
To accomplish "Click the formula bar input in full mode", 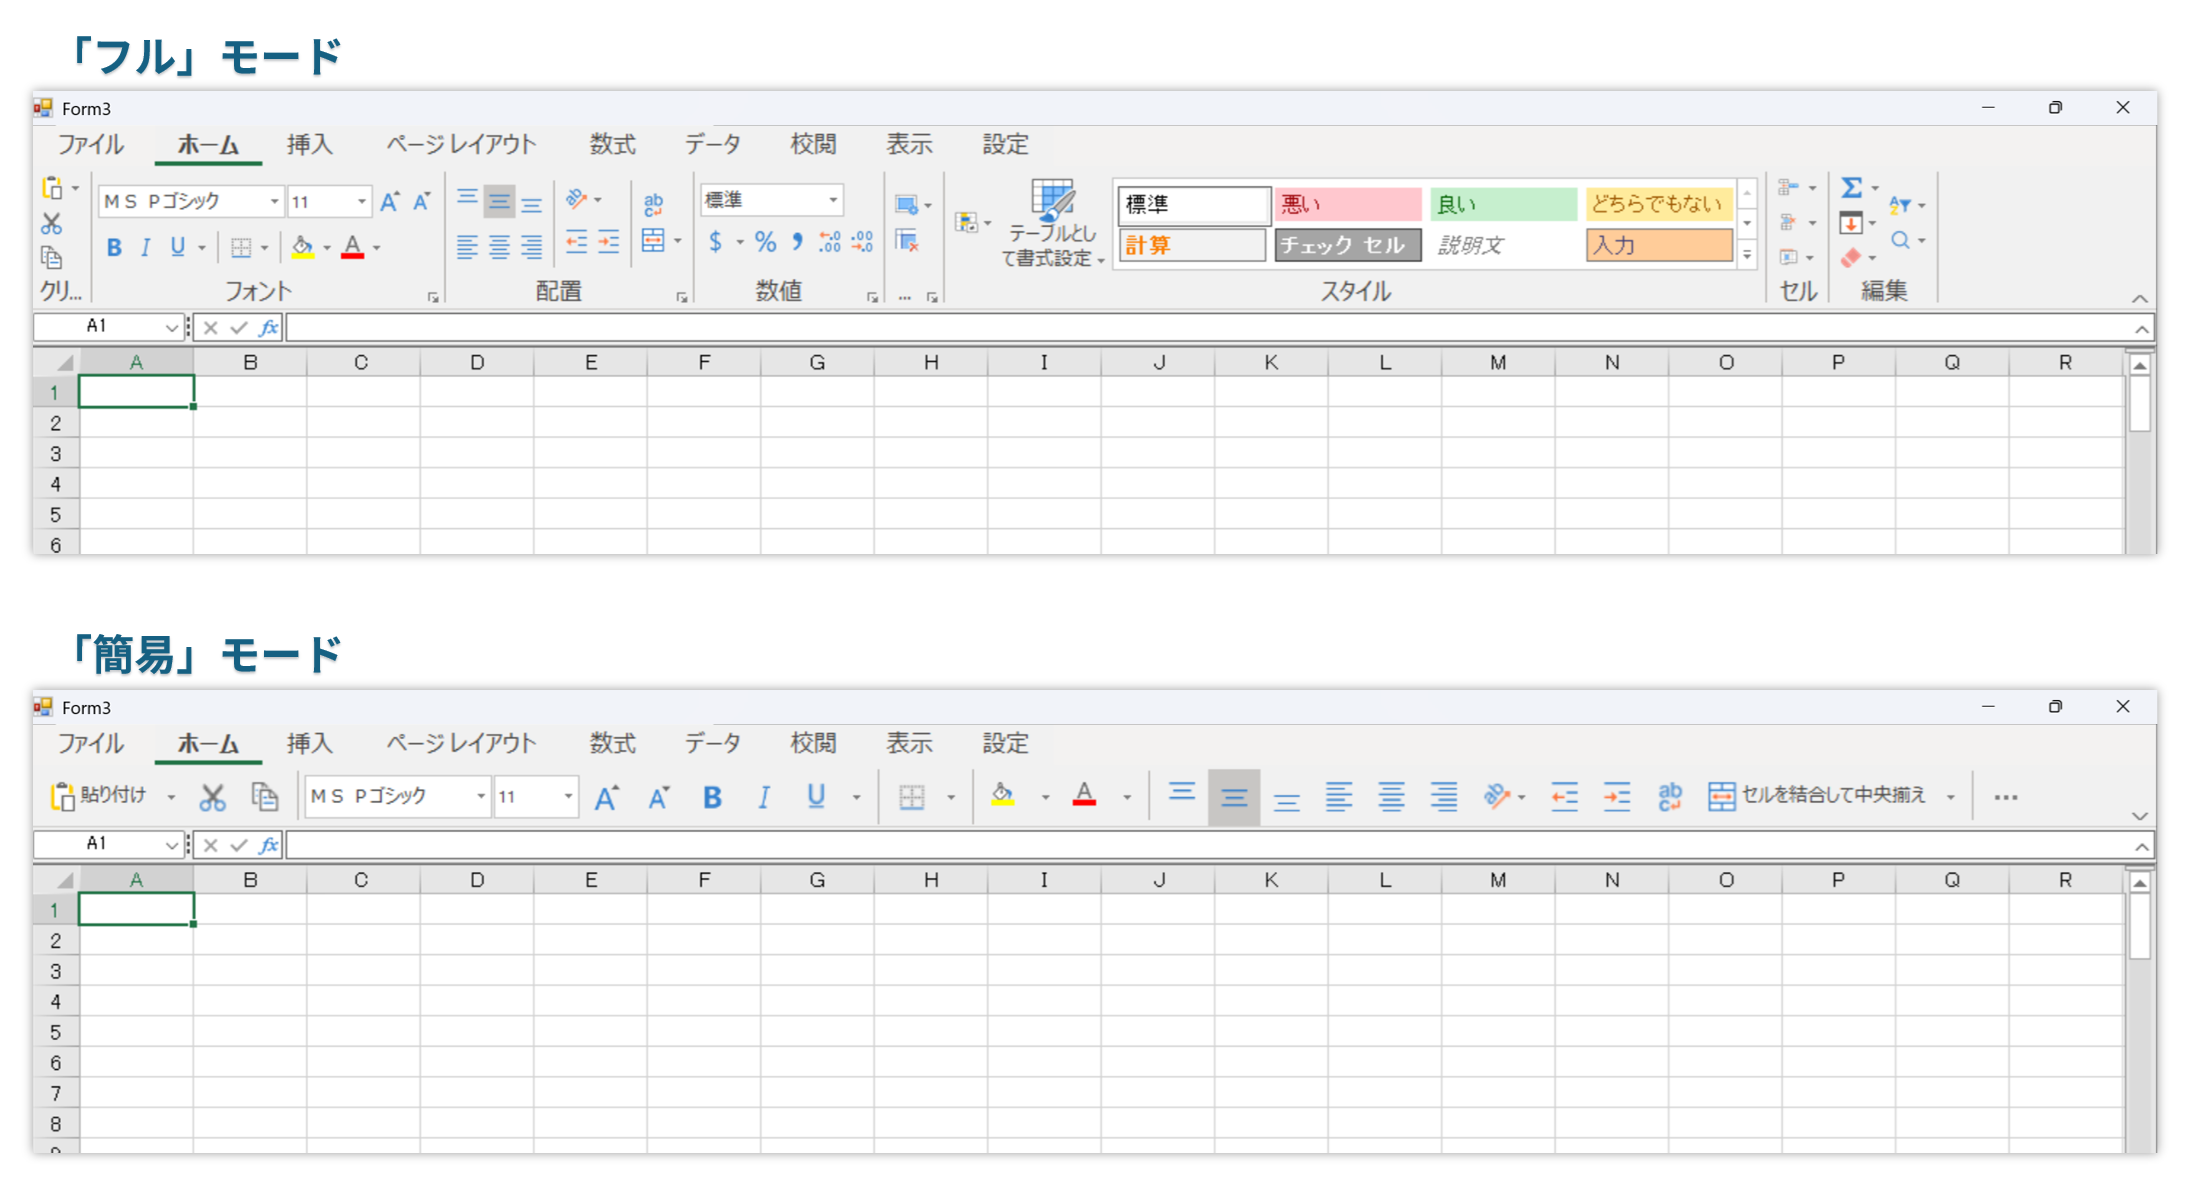I will (x=1208, y=328).
